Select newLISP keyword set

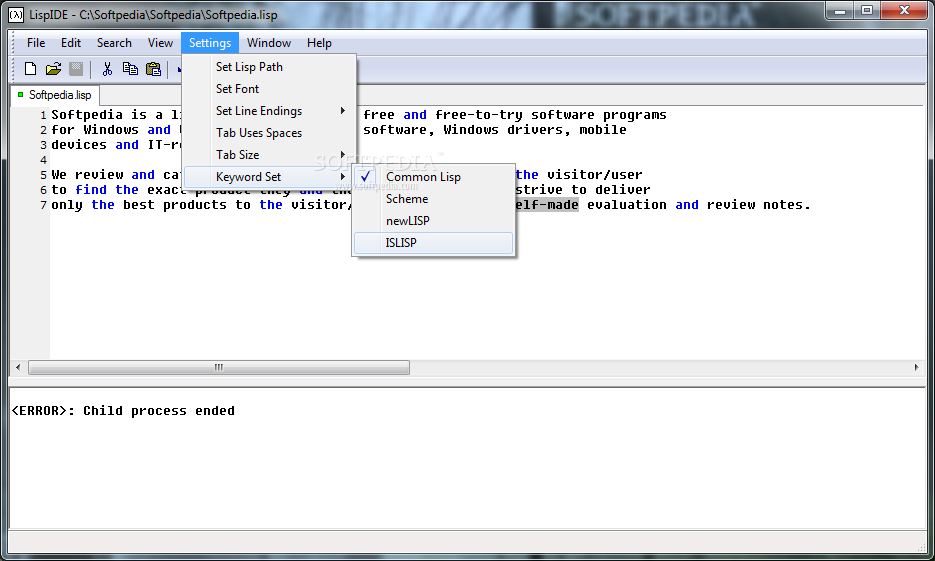(x=434, y=221)
